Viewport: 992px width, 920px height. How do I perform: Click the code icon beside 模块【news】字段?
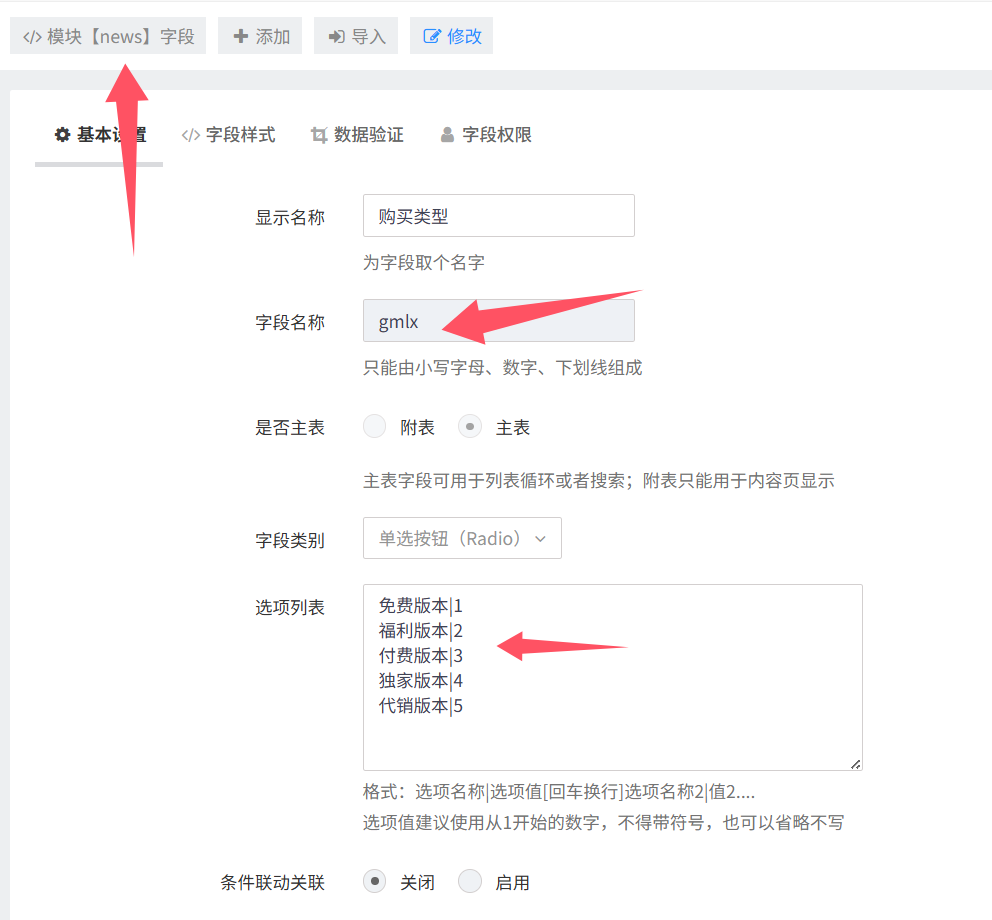(x=32, y=37)
